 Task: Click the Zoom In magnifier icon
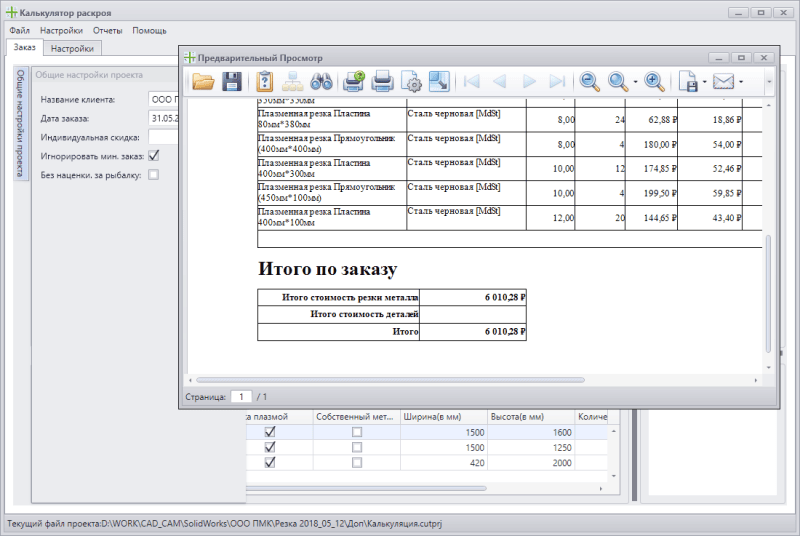(654, 82)
